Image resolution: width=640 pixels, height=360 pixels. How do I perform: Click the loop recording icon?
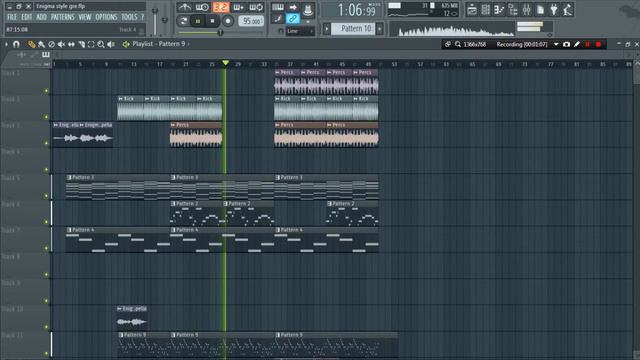(256, 7)
